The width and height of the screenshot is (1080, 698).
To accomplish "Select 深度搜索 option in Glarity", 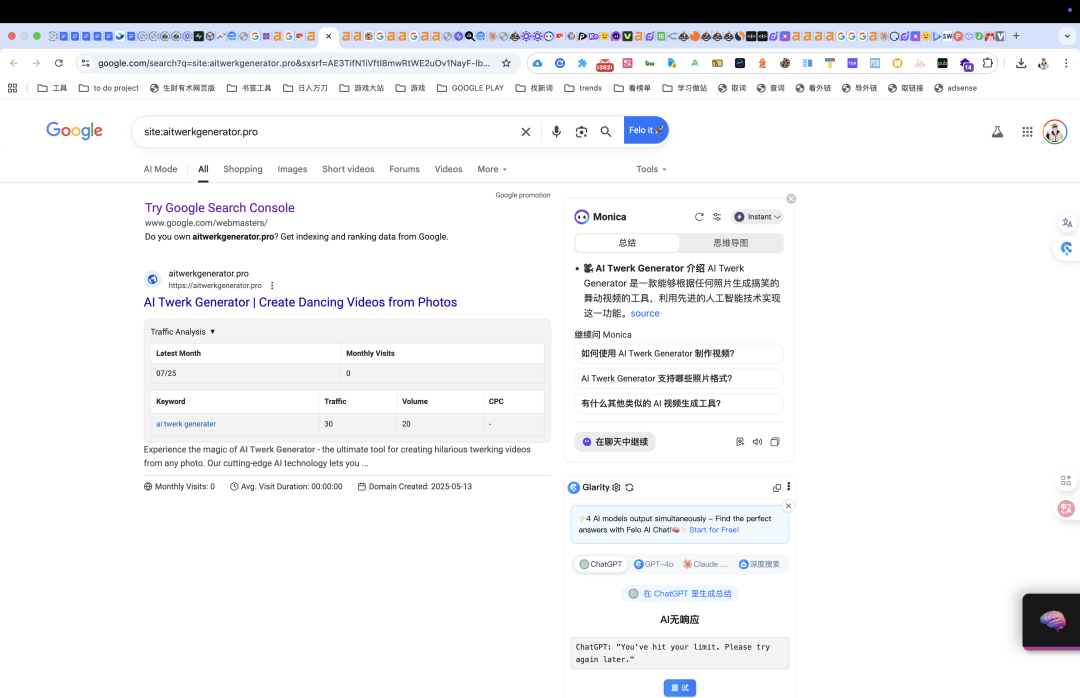I will click(x=759, y=564).
